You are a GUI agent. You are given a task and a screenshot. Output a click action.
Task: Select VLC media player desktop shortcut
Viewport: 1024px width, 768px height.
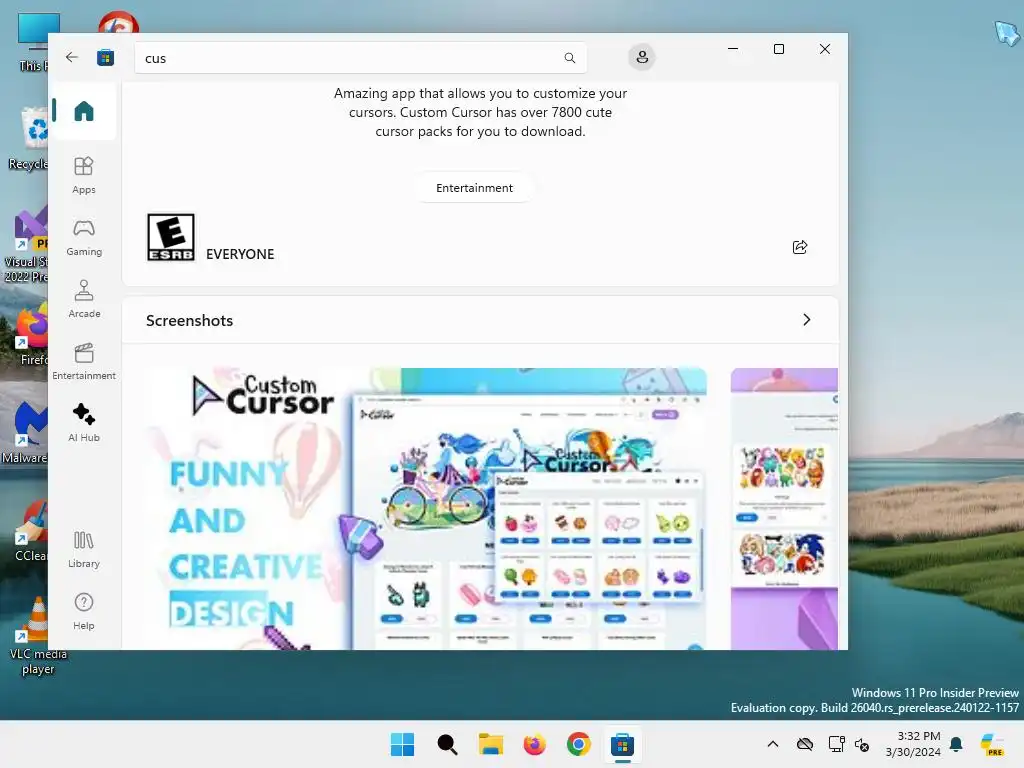[x=38, y=636]
